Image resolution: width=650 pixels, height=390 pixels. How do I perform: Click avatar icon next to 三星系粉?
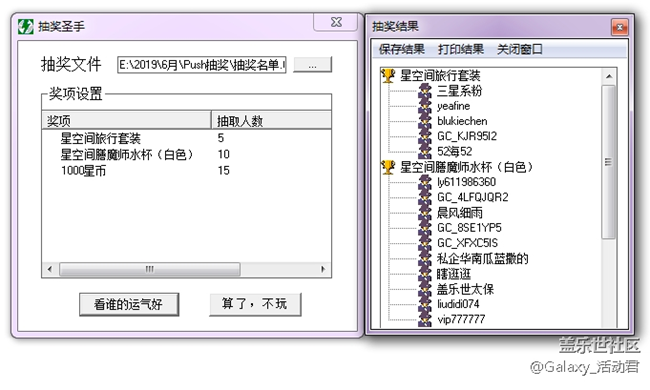click(x=425, y=91)
